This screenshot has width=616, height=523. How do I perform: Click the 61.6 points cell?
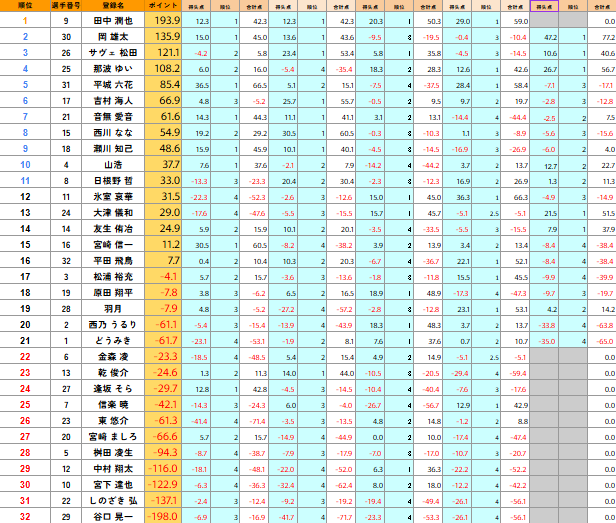(x=163, y=117)
